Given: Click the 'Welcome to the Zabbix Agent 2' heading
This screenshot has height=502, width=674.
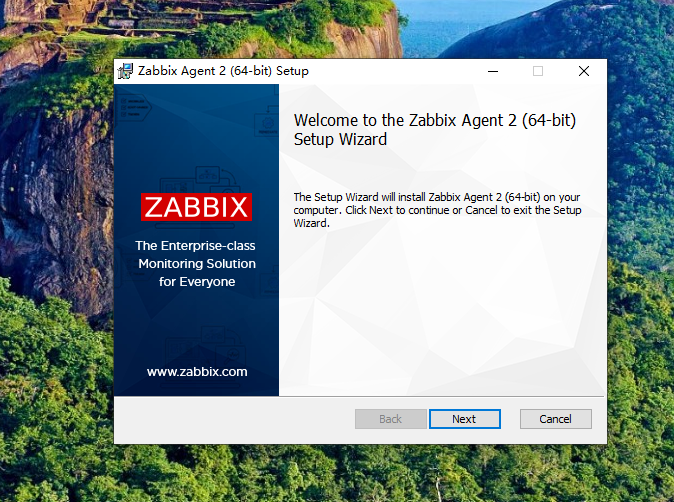Looking at the screenshot, I should [435, 120].
